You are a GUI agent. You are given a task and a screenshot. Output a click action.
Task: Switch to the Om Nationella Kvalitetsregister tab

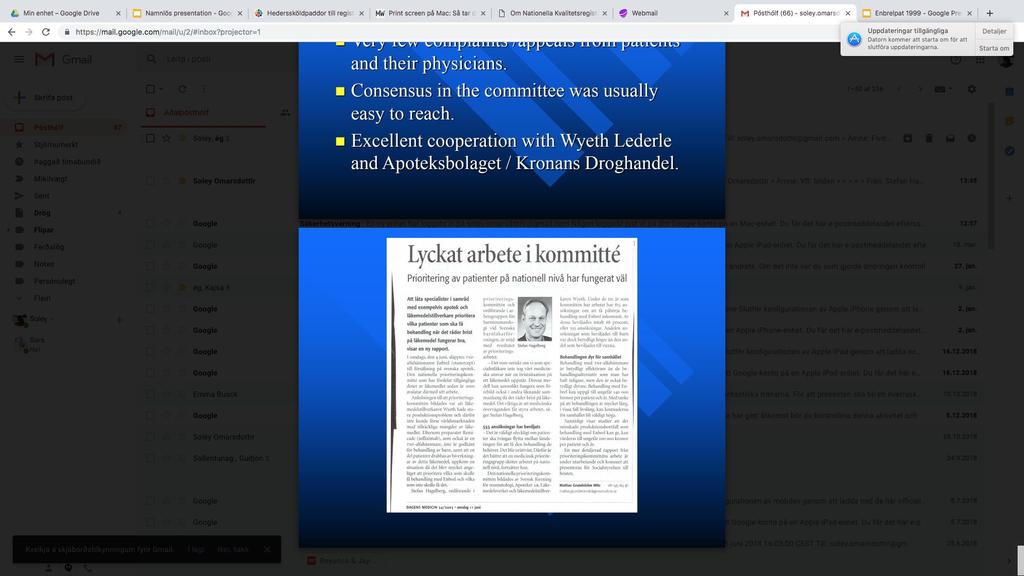coord(551,13)
